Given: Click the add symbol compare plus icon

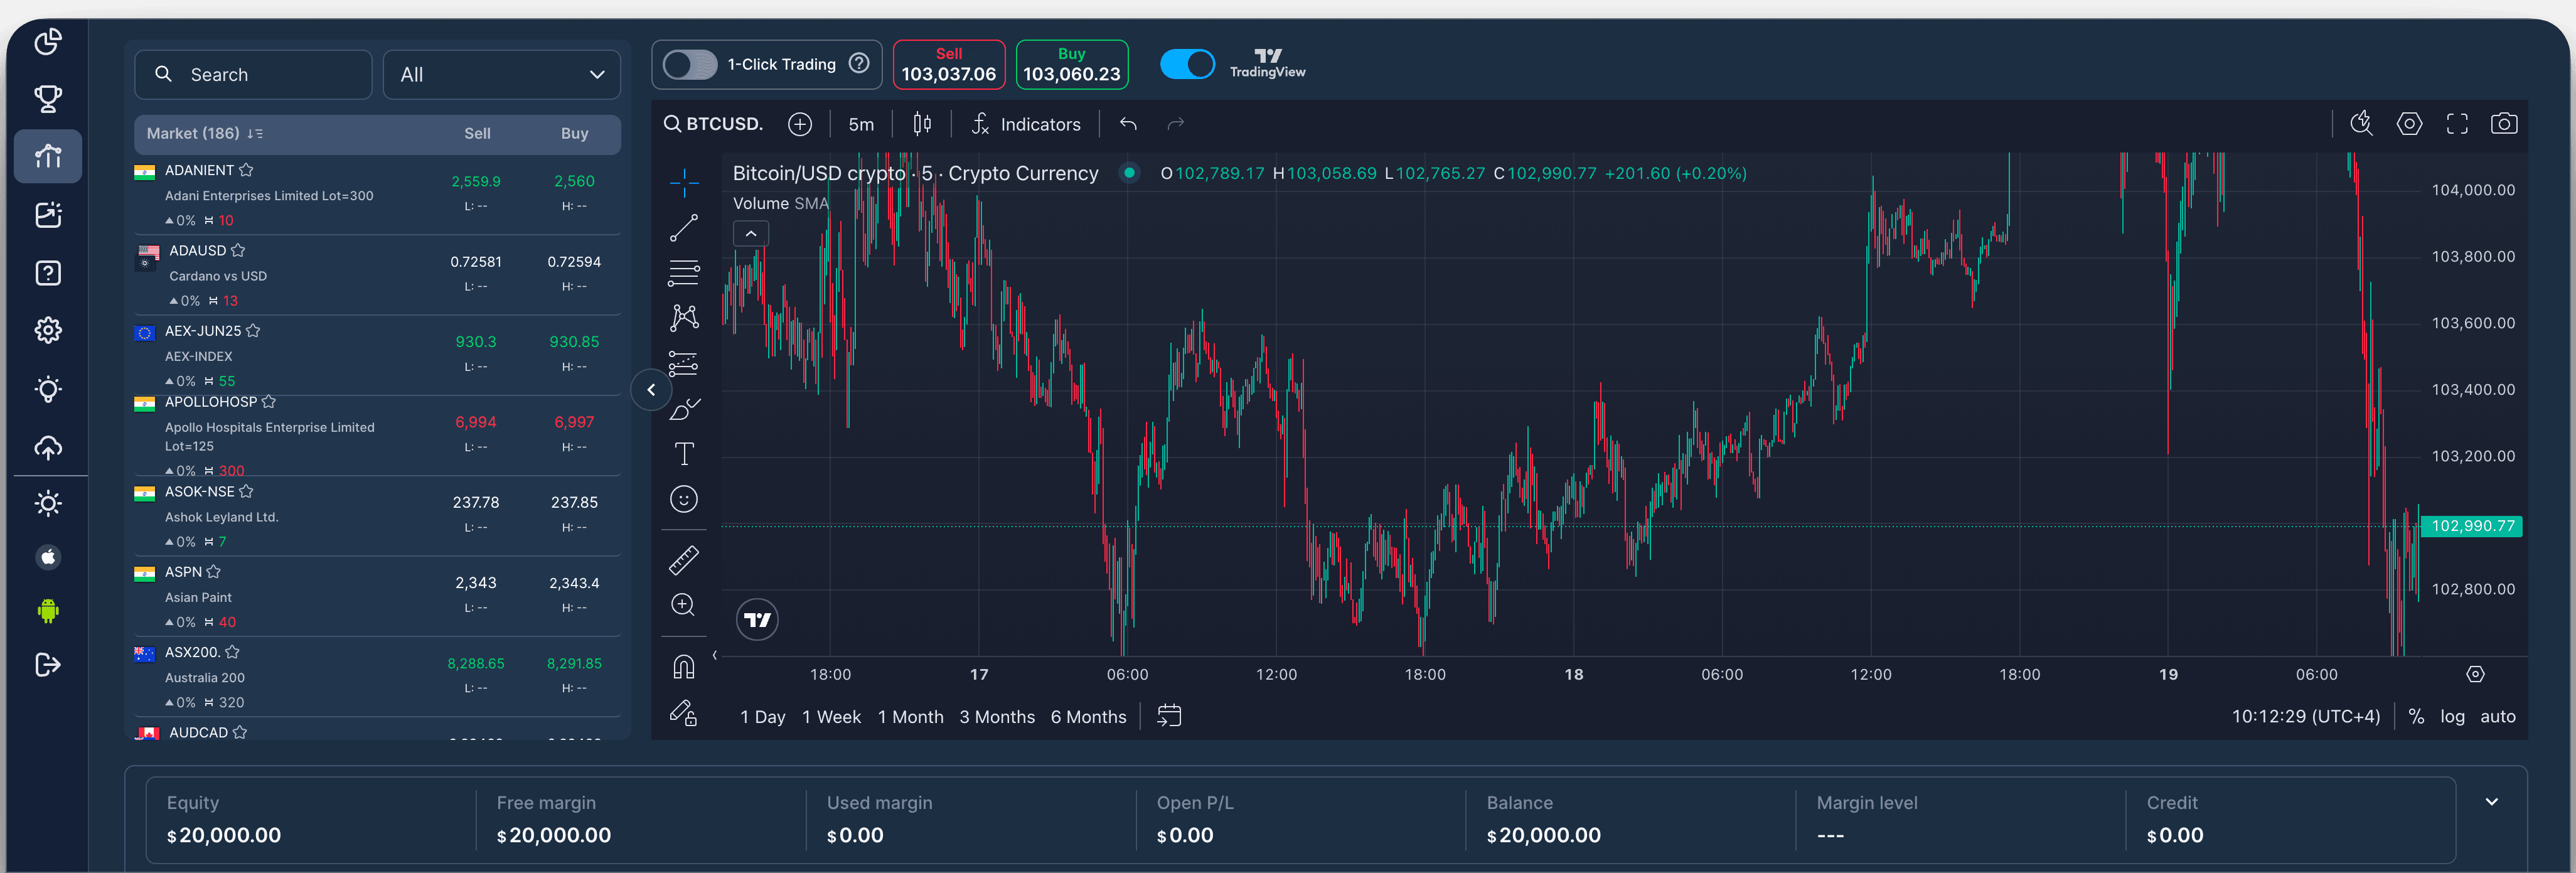Looking at the screenshot, I should click(800, 124).
